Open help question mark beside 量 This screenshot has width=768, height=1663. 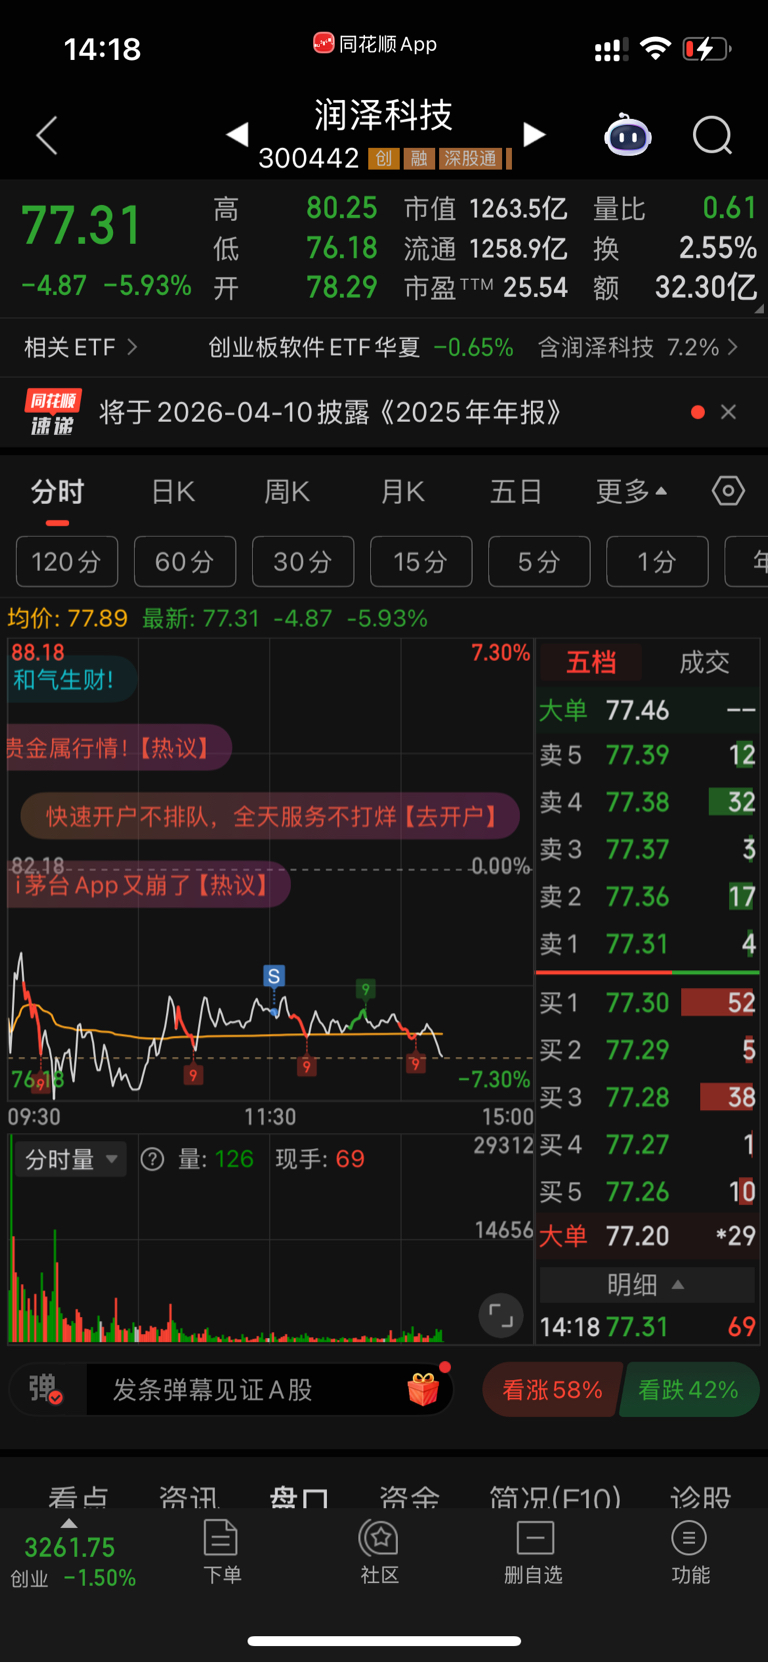tap(152, 1159)
